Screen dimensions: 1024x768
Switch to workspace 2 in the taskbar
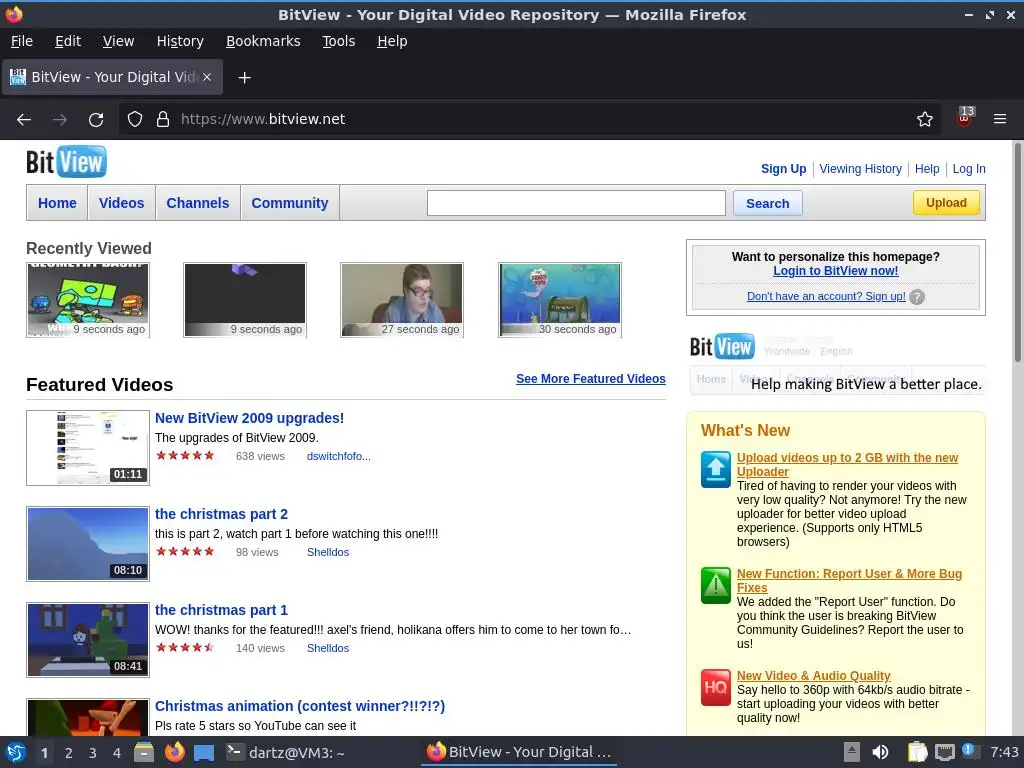pyautogui.click(x=69, y=753)
